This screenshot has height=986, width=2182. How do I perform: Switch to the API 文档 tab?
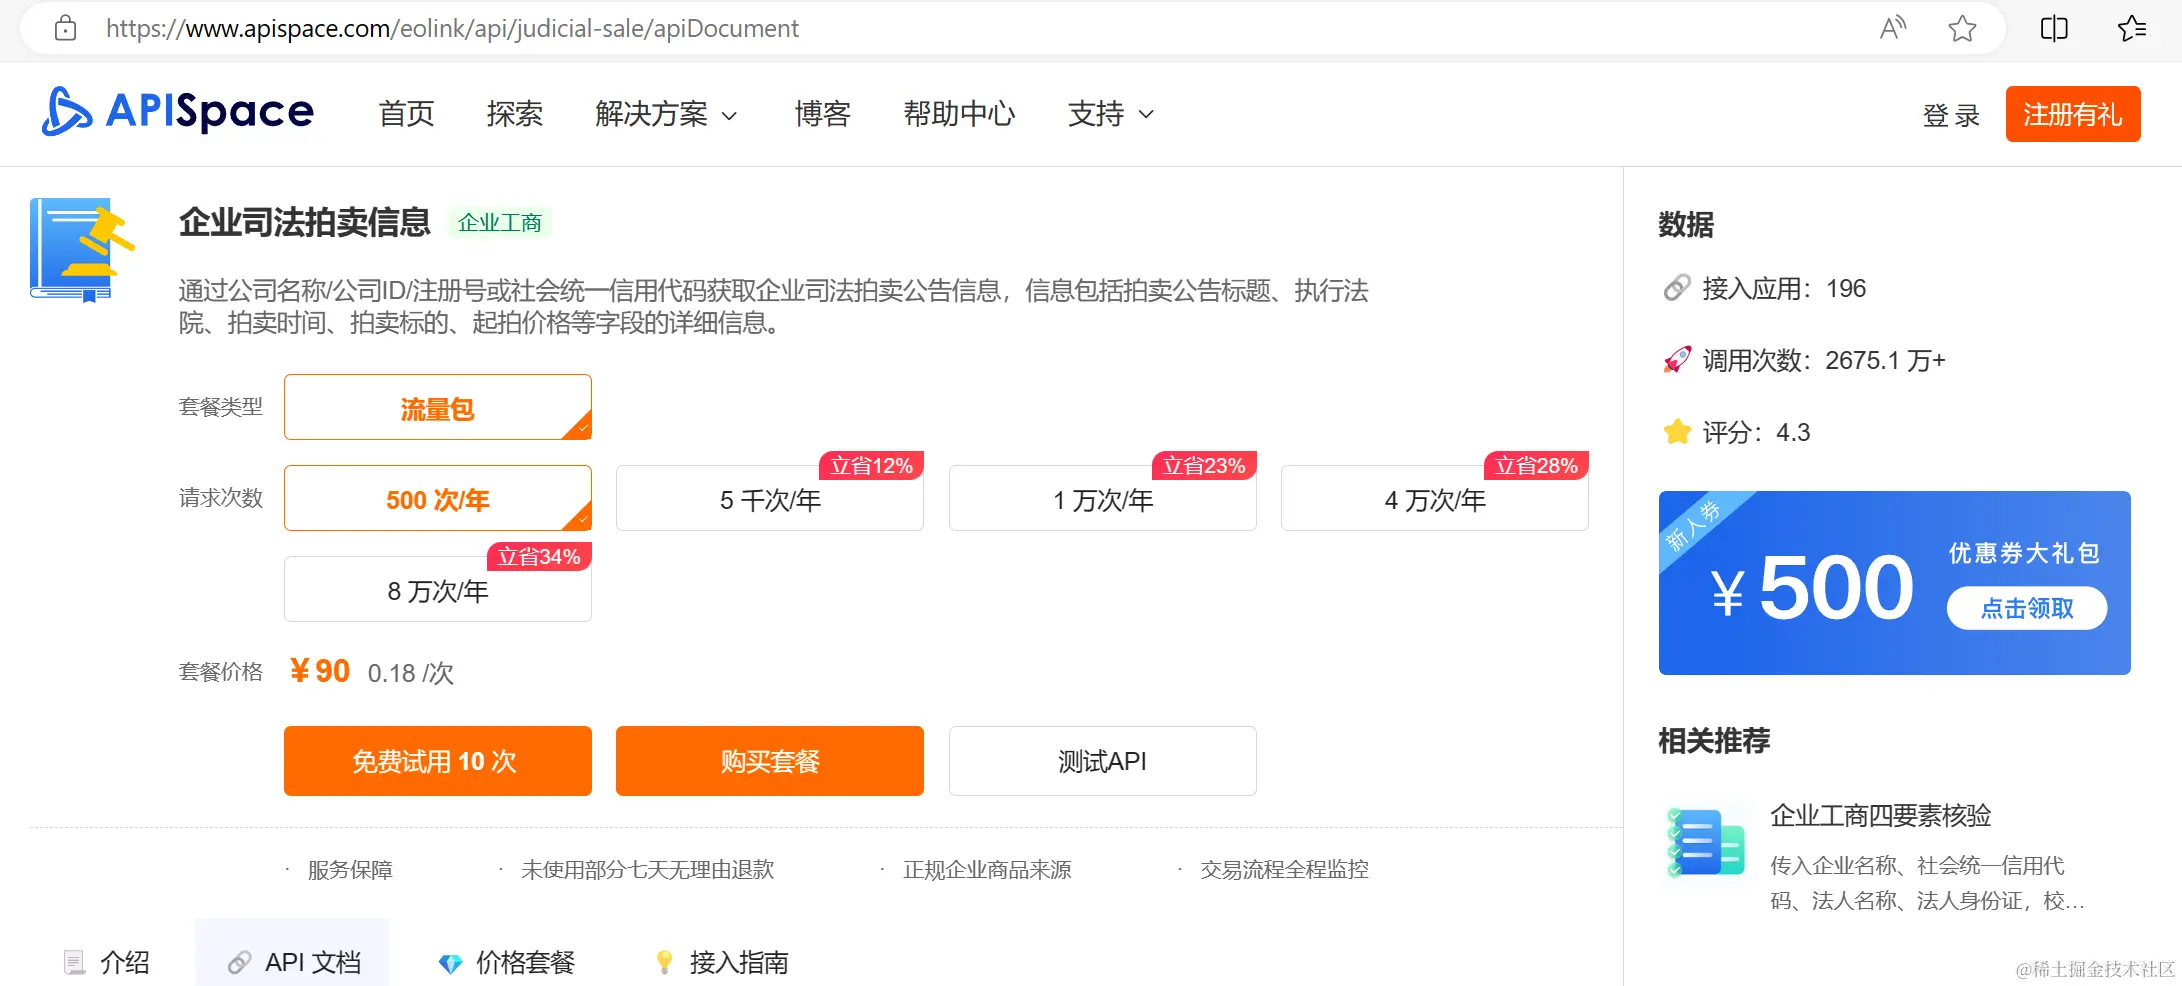292,952
